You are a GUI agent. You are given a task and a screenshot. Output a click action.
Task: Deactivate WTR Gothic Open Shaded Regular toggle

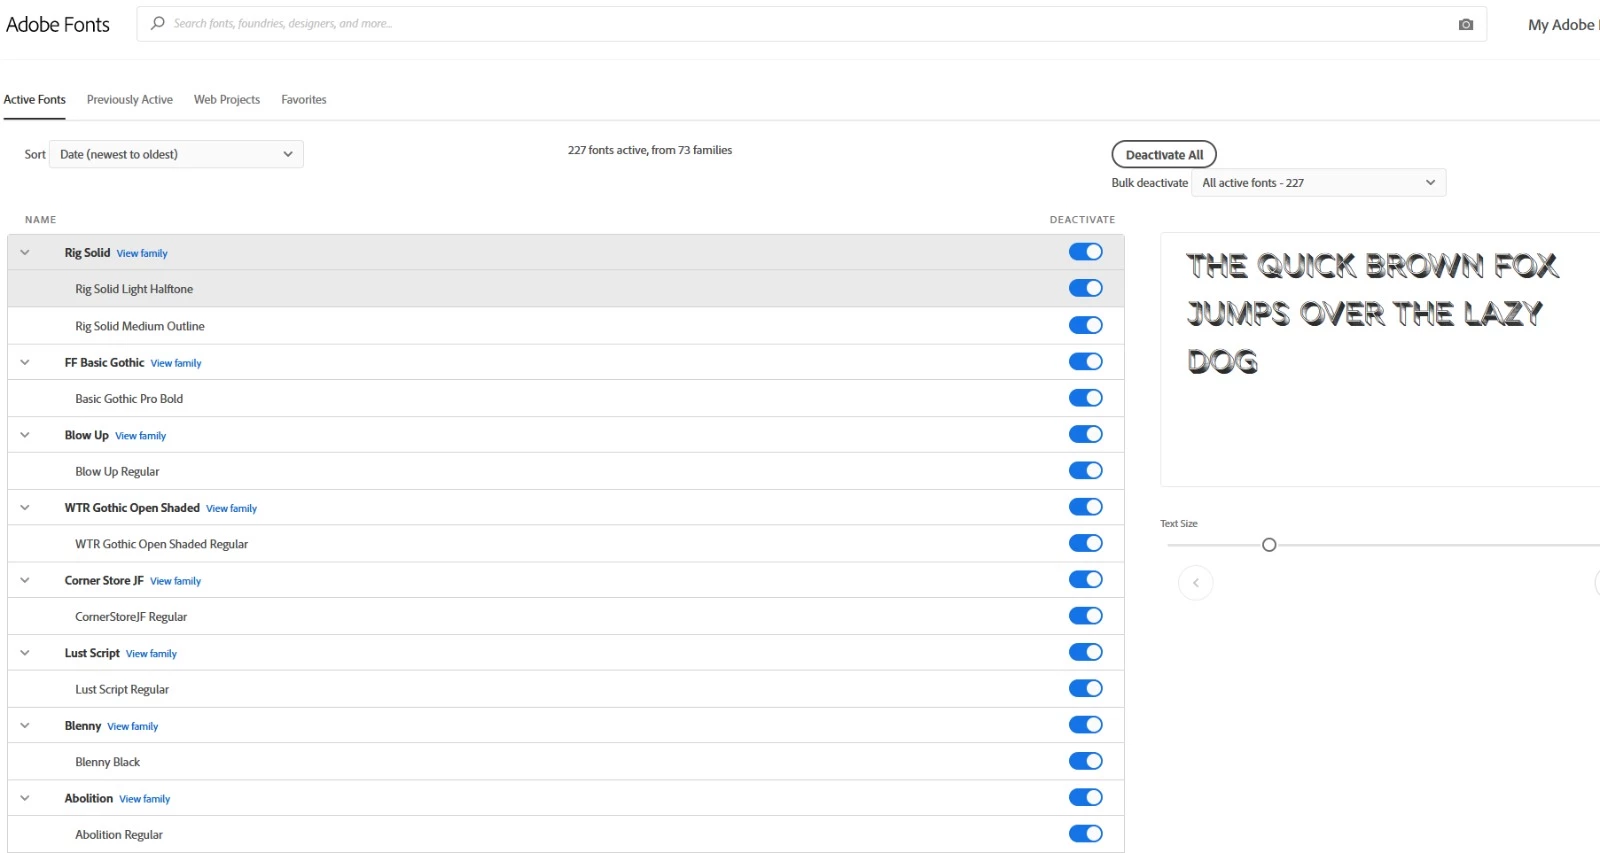pyautogui.click(x=1085, y=543)
